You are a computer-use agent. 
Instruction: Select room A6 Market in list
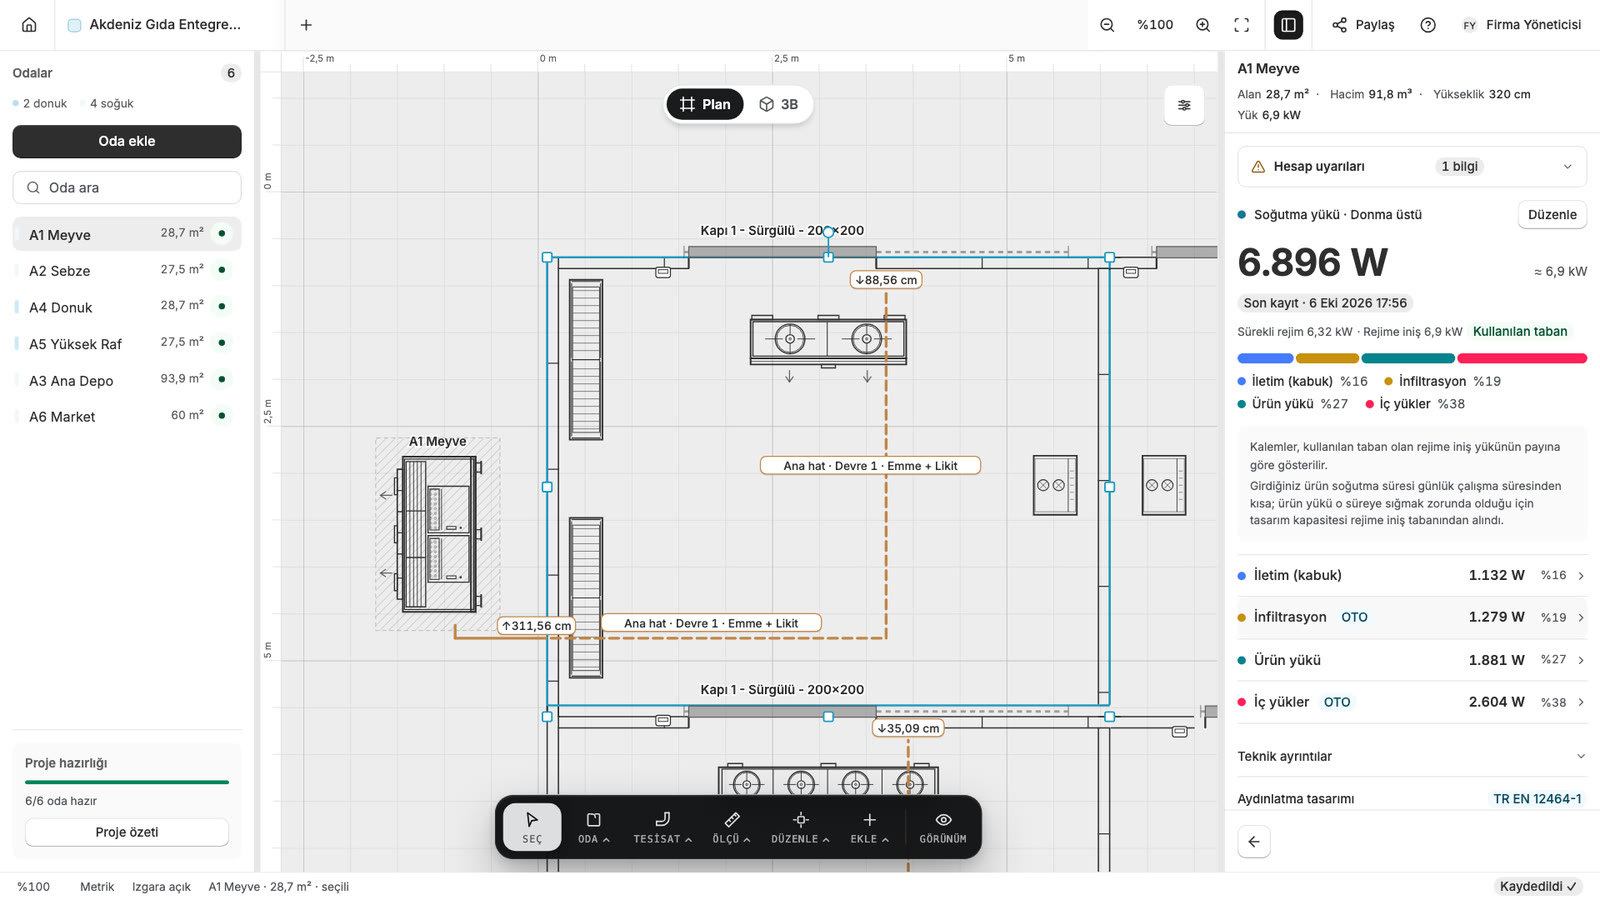click(x=127, y=416)
